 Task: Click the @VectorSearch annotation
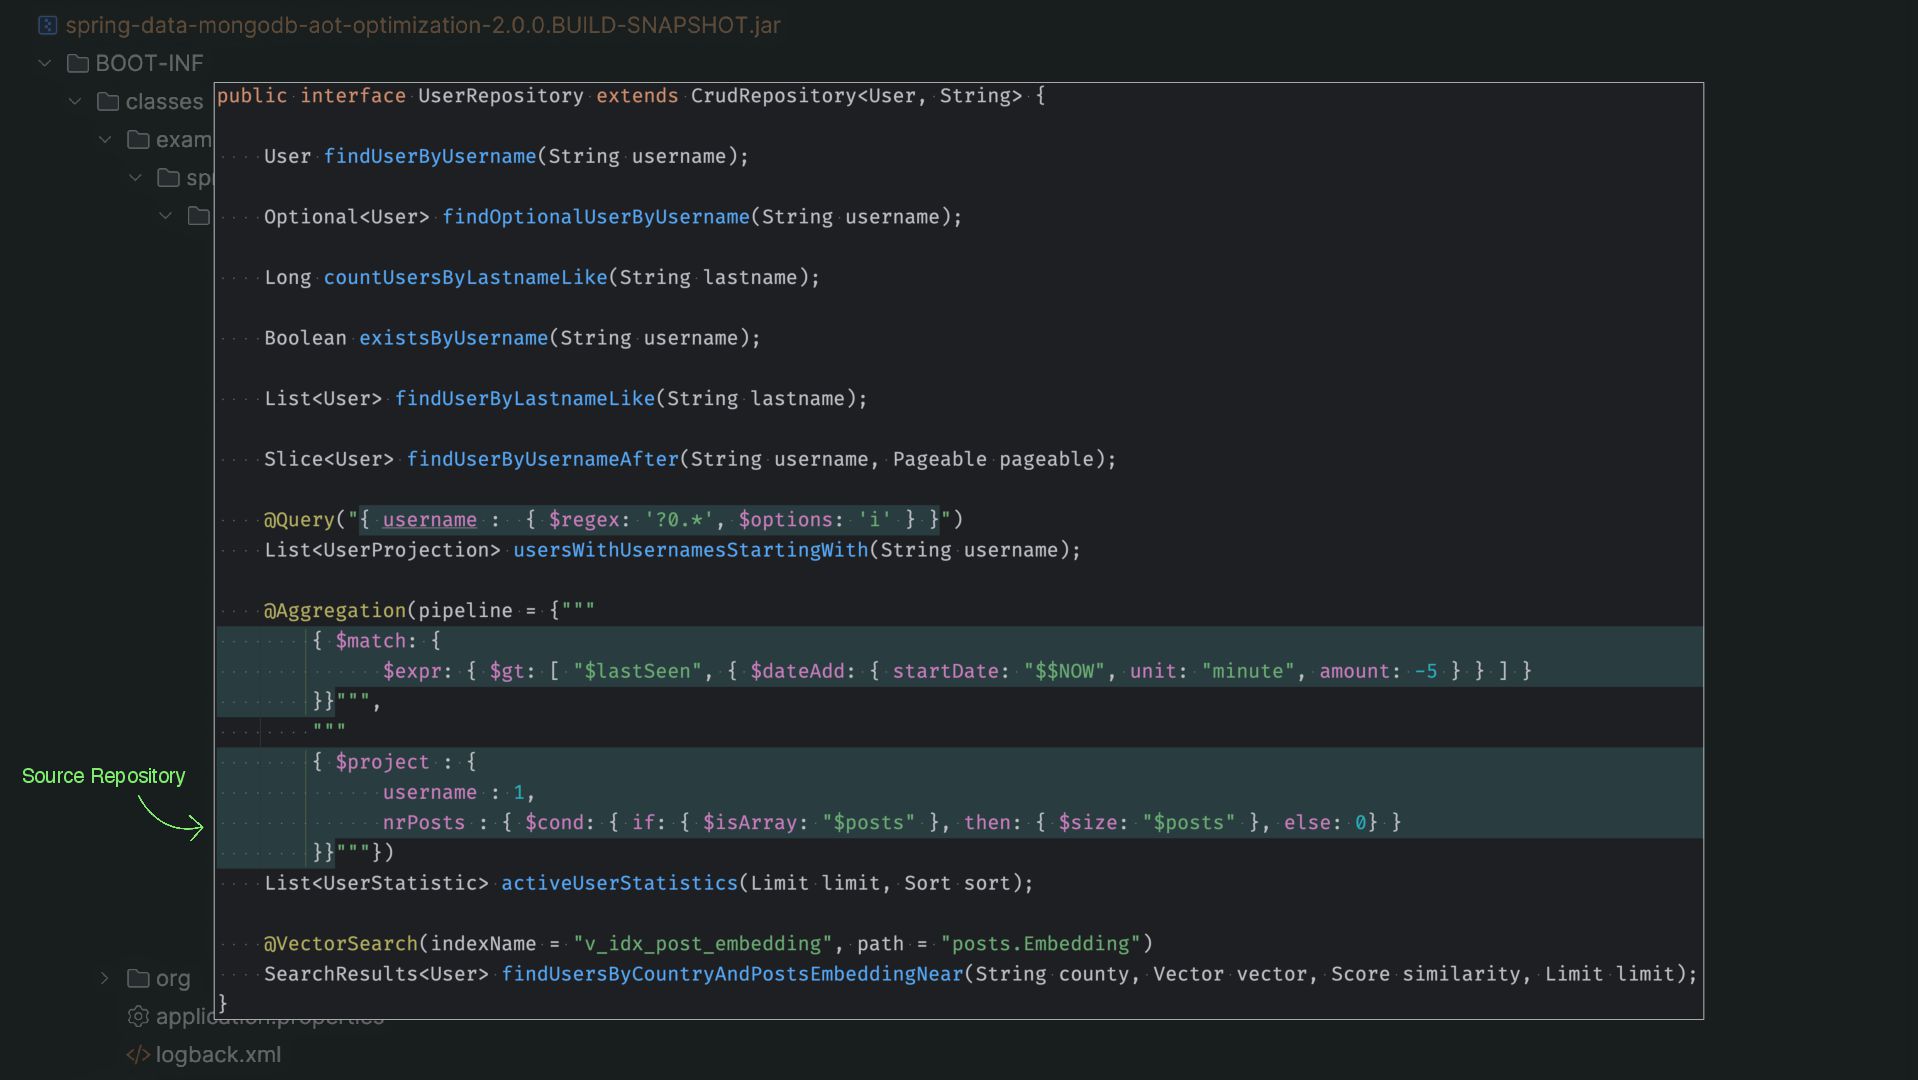[341, 943]
